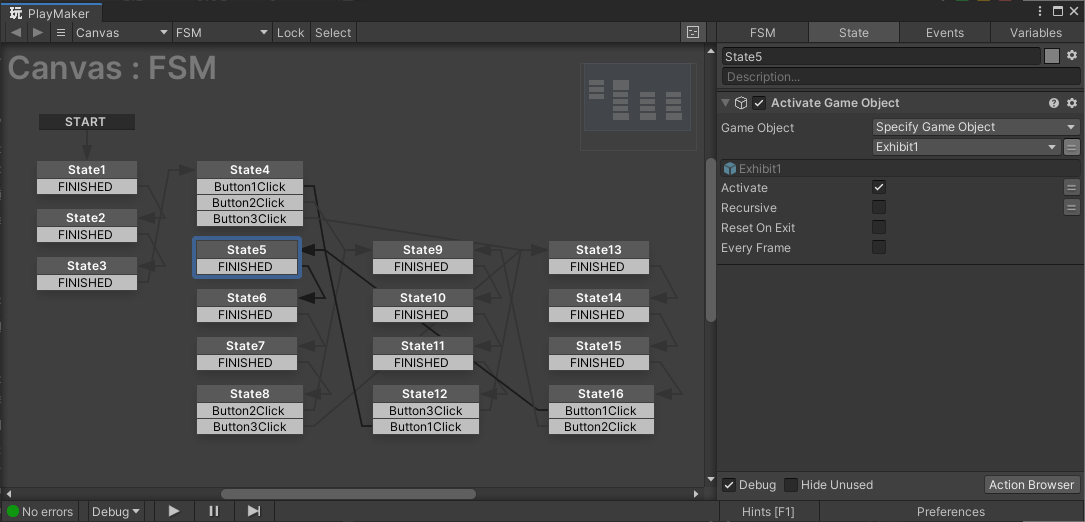The width and height of the screenshot is (1085, 522).
Task: Switch to the State tab
Action: click(854, 33)
